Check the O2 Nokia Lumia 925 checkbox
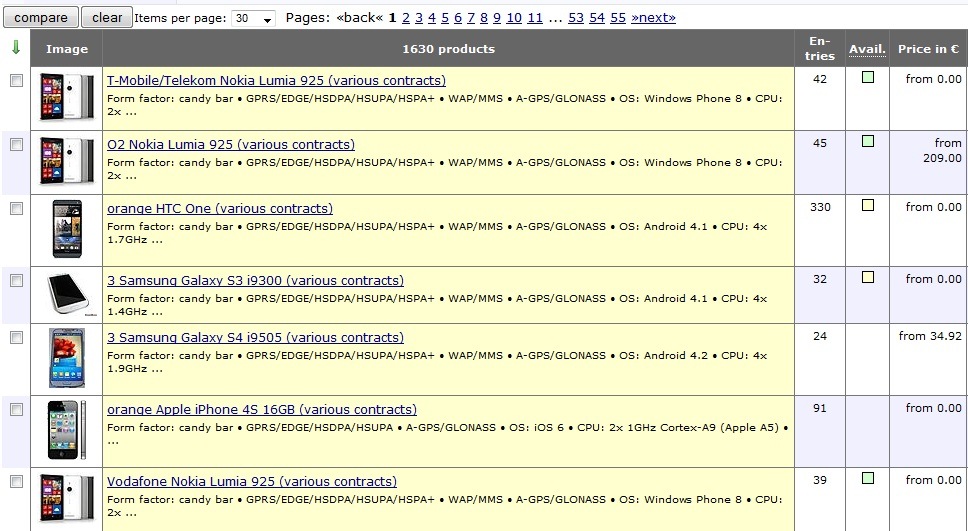968x531 pixels. click(x=17, y=144)
